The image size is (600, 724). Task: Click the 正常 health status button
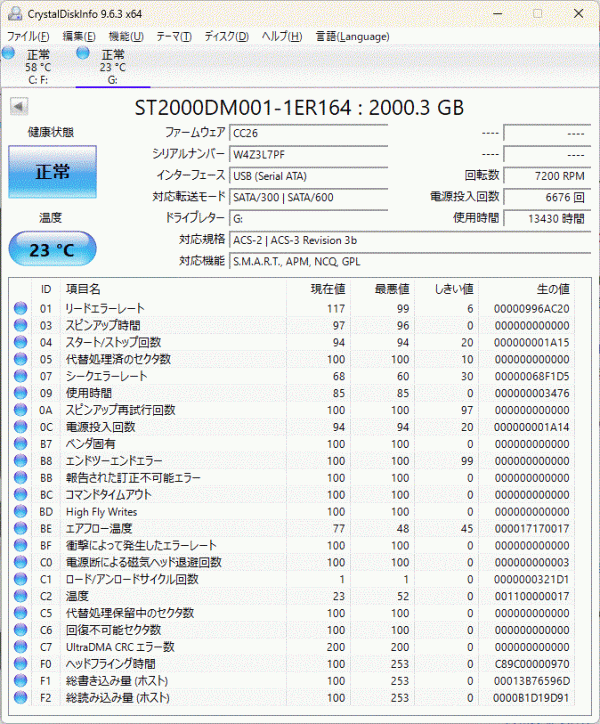click(53, 172)
